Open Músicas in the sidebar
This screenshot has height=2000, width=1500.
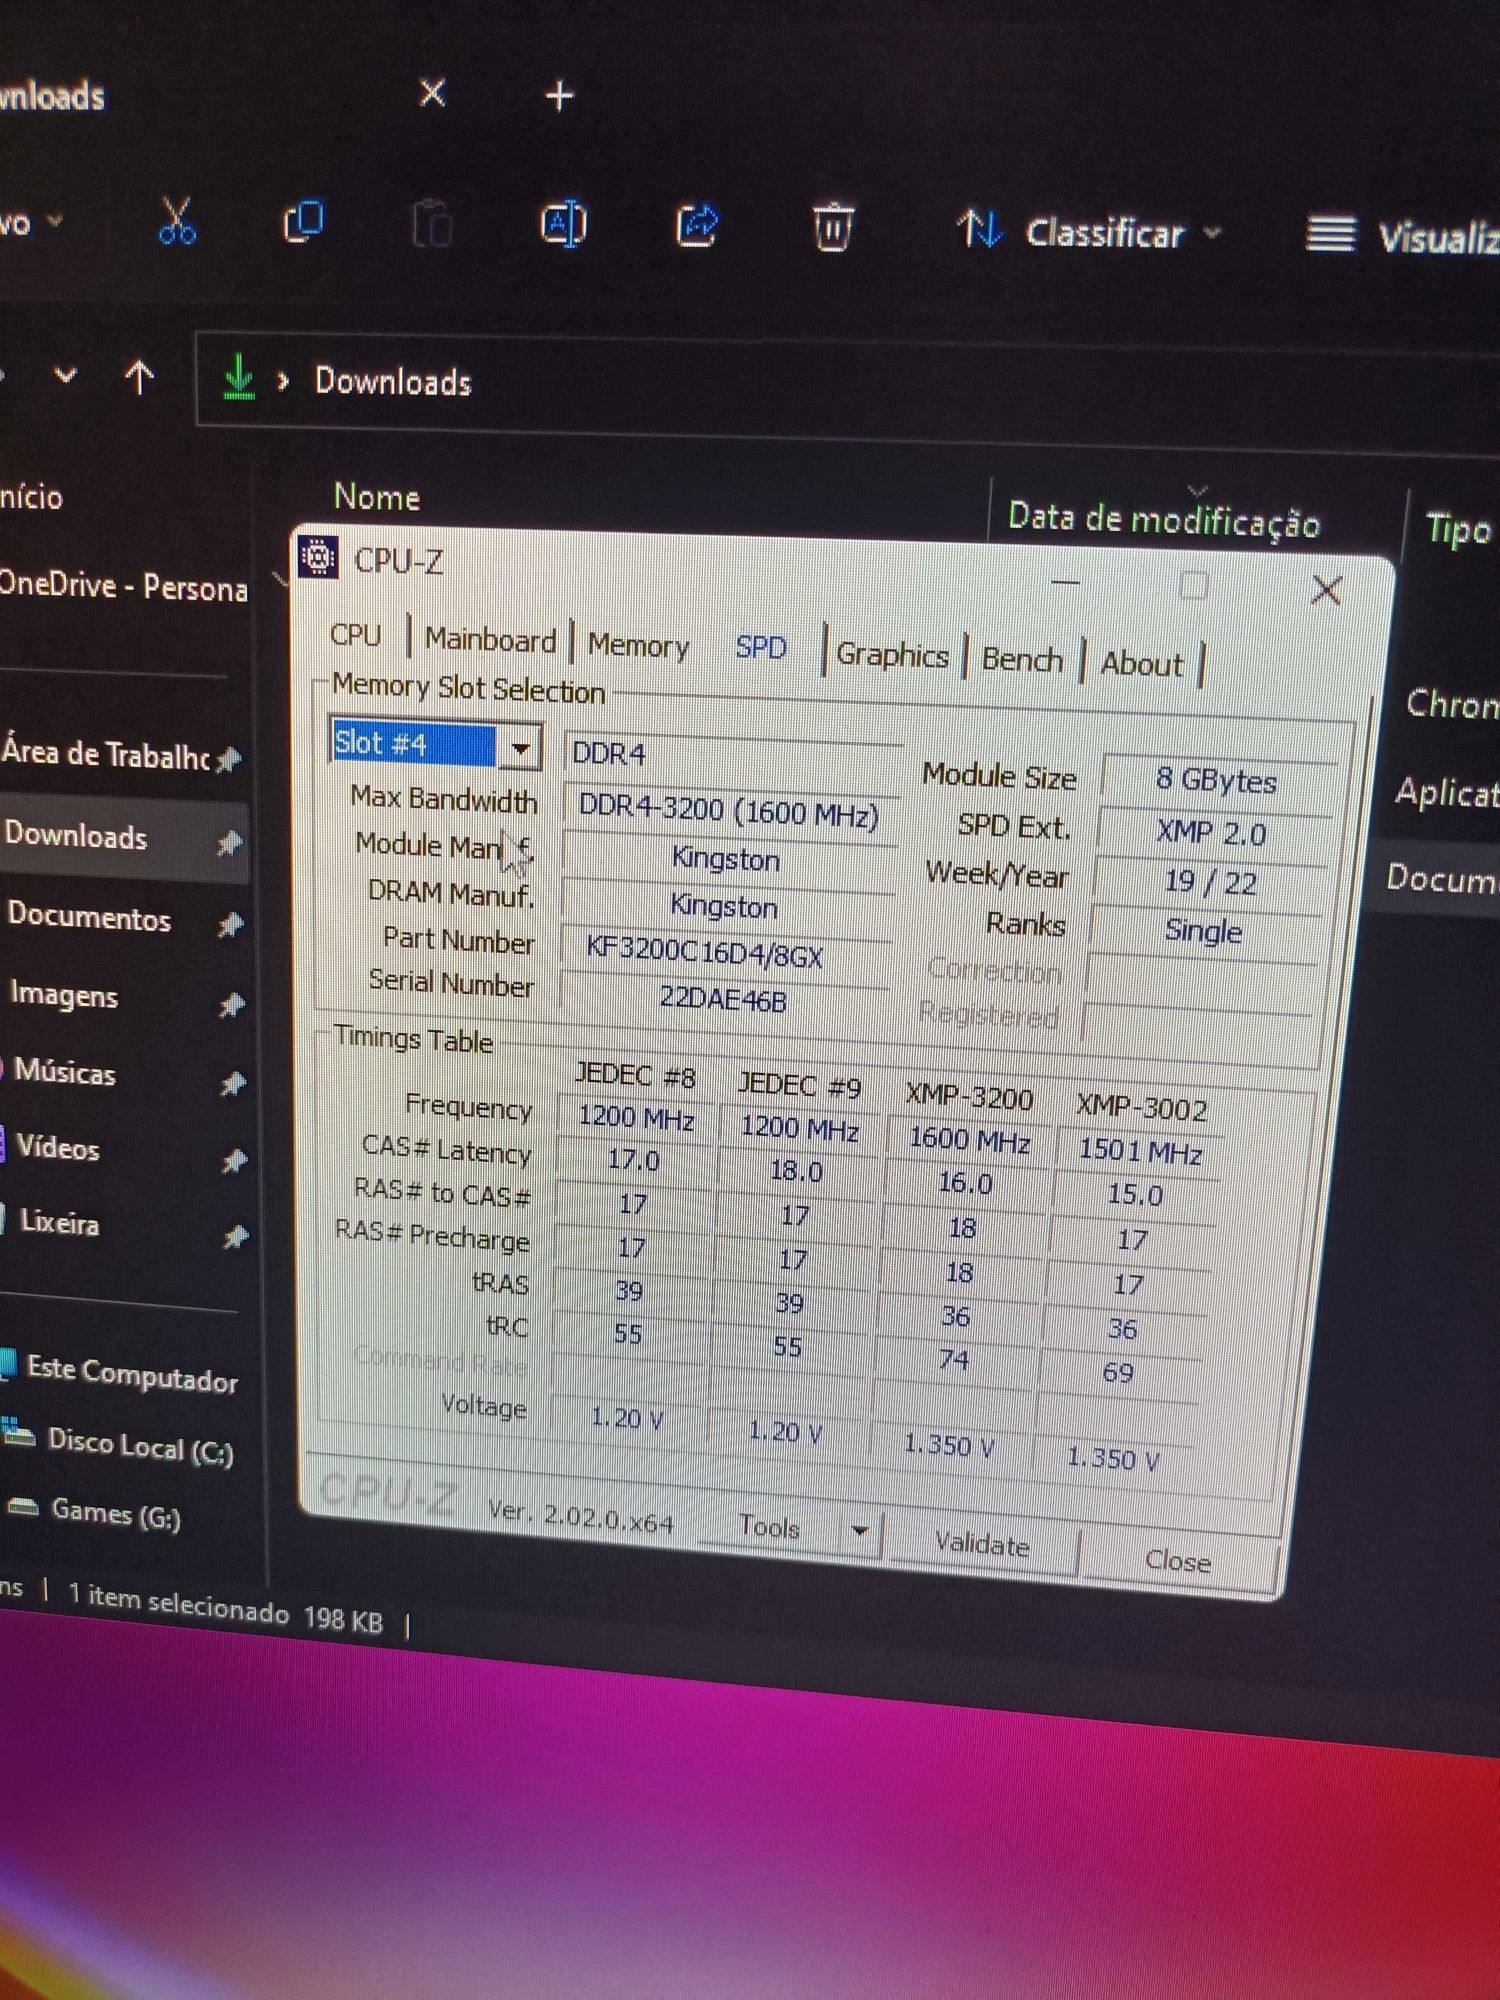tap(65, 1072)
